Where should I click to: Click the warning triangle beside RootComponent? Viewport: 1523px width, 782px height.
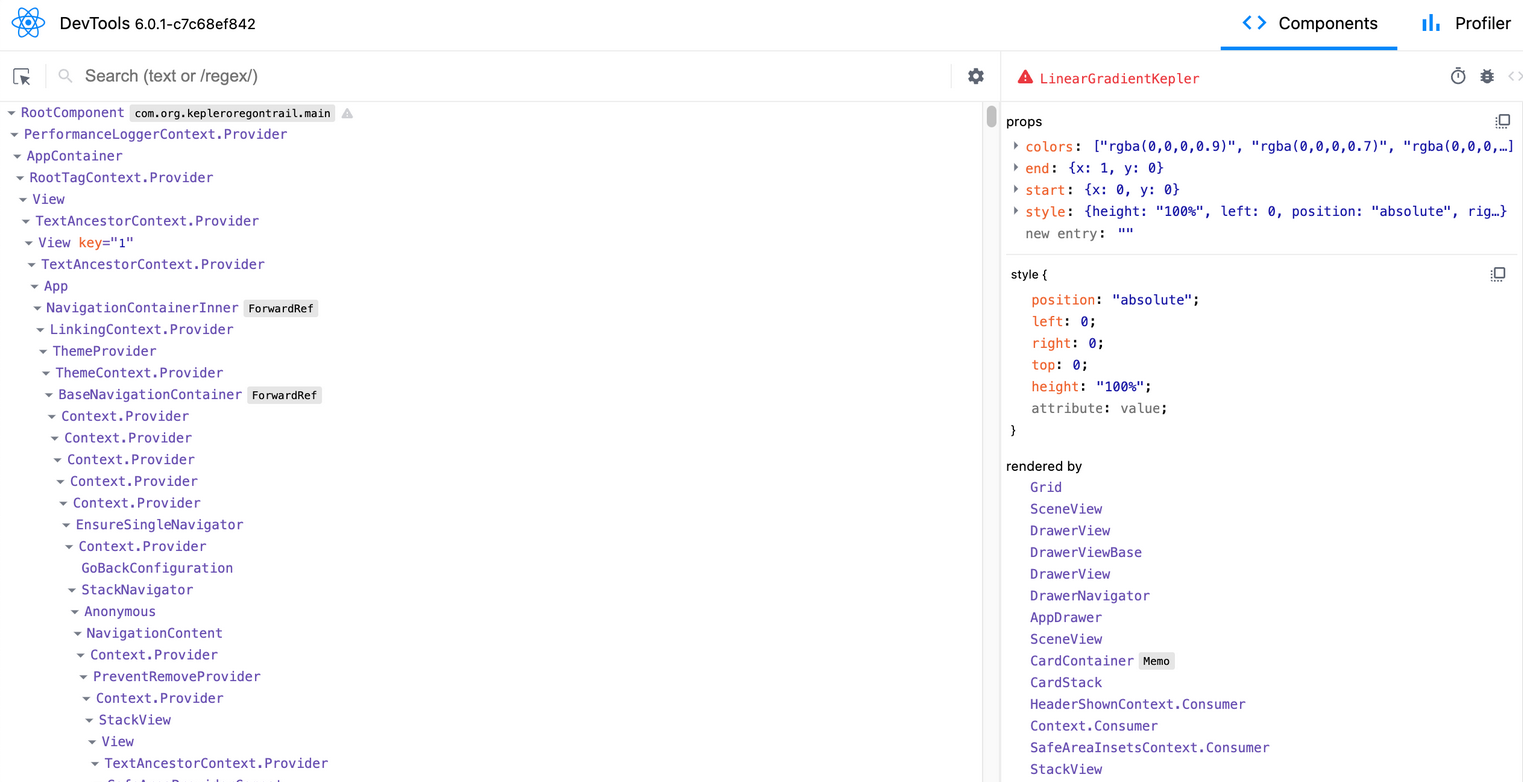347,113
